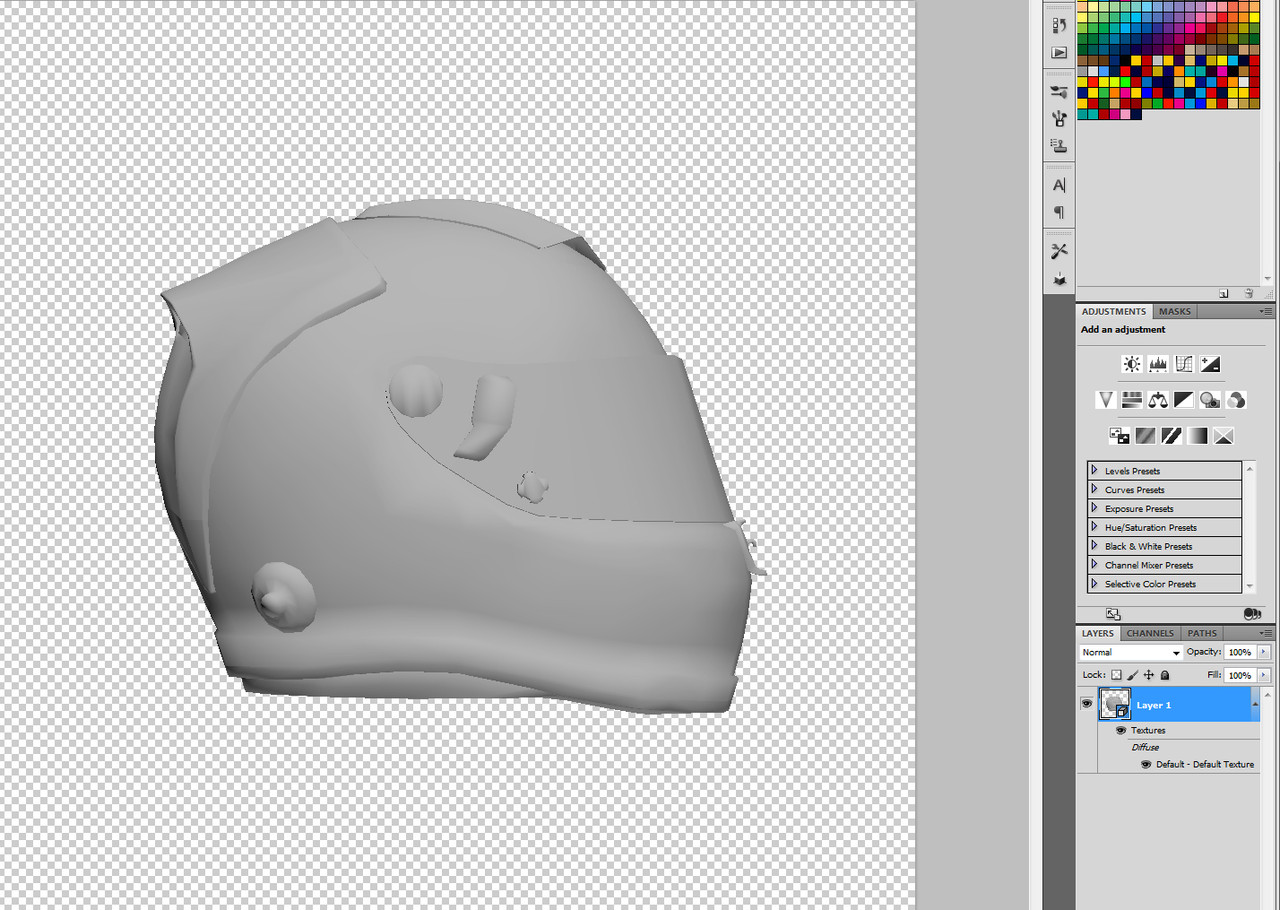Viewport: 1280px width, 910px height.
Task: Add a Hue/Saturation adjustment
Action: (1132, 400)
